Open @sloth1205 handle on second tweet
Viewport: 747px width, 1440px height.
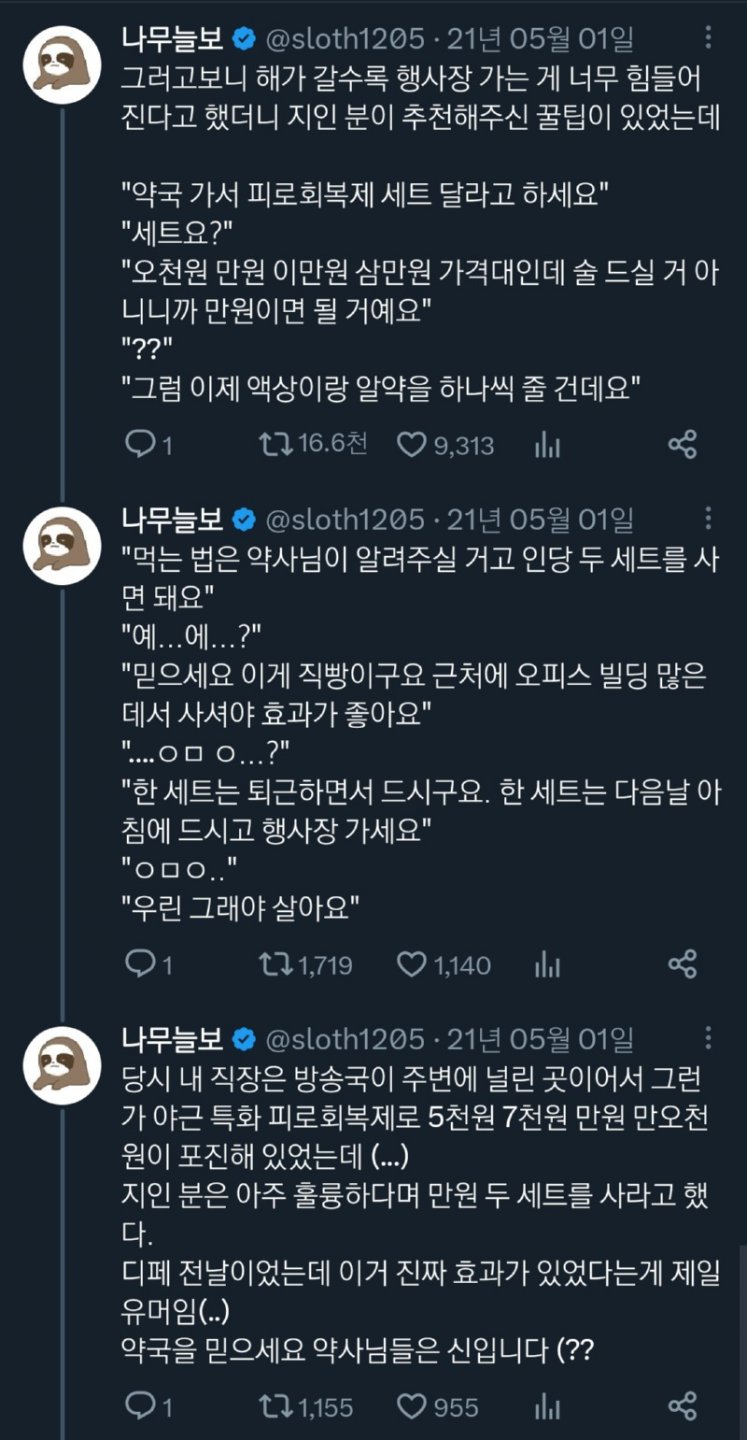pyautogui.click(x=343, y=519)
